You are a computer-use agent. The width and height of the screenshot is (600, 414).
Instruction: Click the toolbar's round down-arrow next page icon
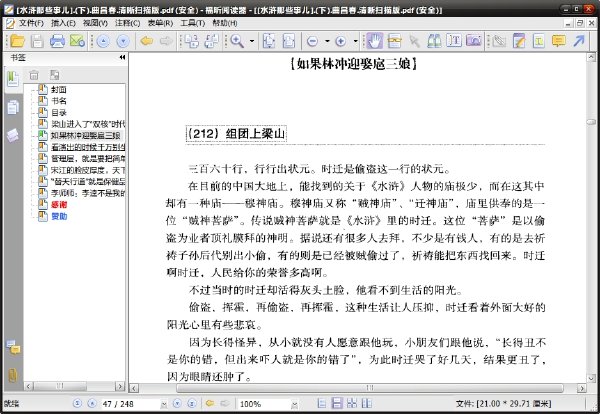123,41
